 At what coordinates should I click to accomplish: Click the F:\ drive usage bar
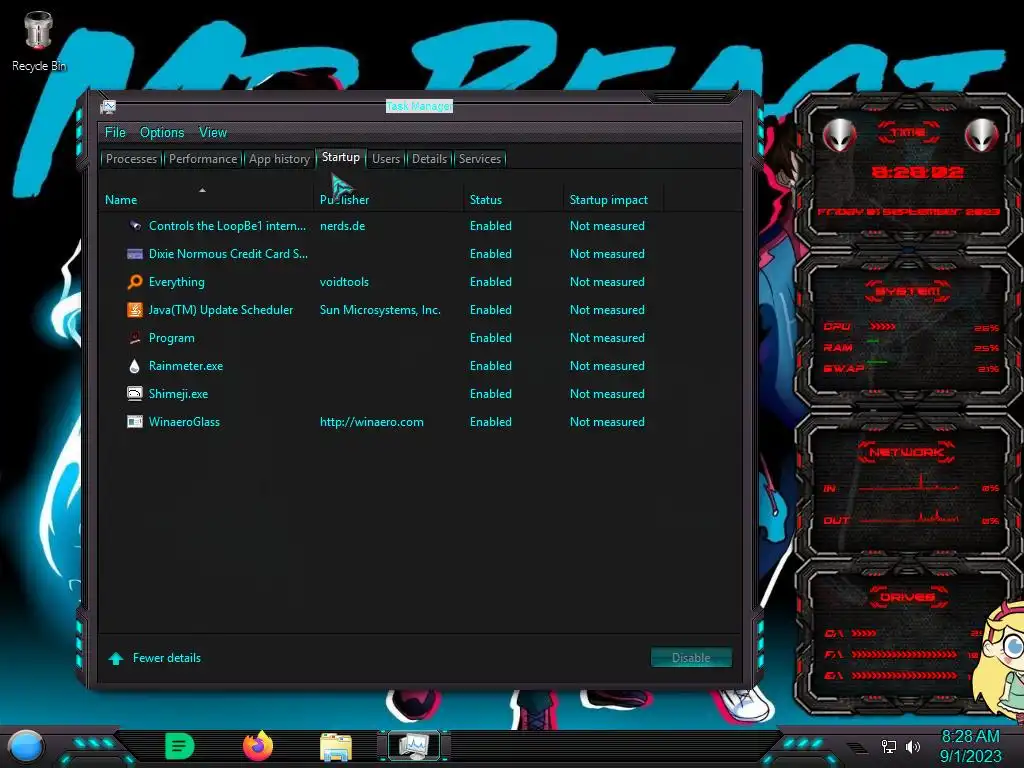(904, 654)
